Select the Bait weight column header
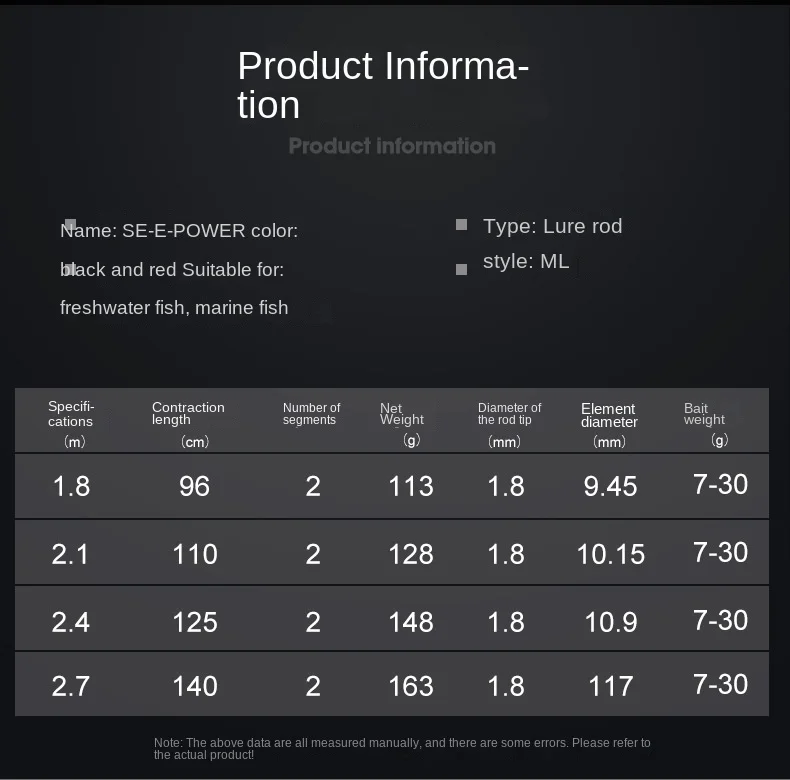The width and height of the screenshot is (790, 780). coord(706,422)
